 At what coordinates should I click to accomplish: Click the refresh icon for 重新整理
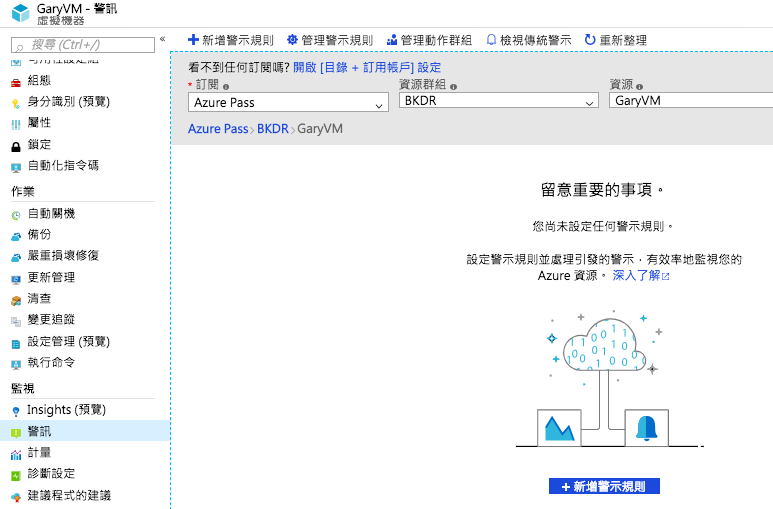(590, 39)
